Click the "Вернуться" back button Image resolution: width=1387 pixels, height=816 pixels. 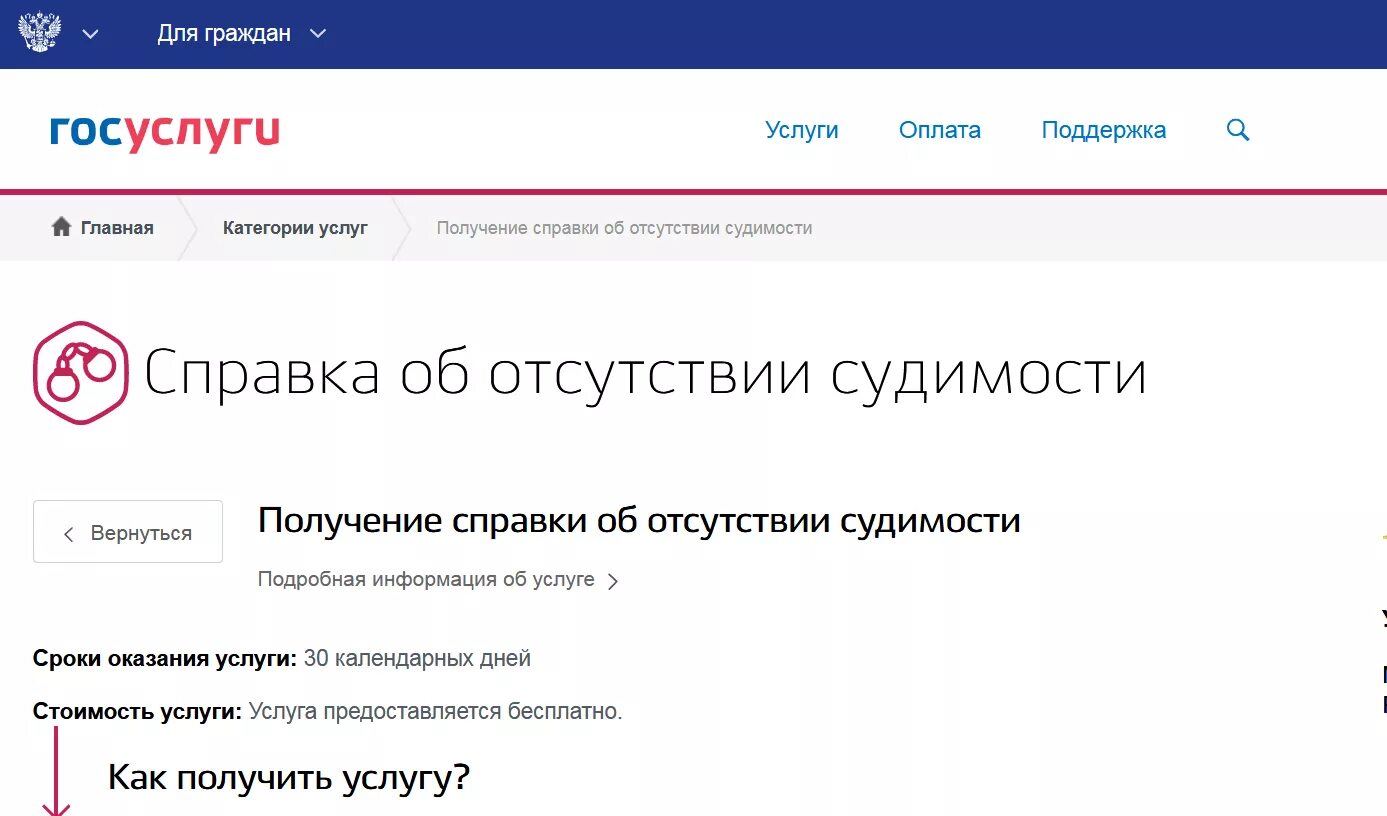[x=128, y=532]
